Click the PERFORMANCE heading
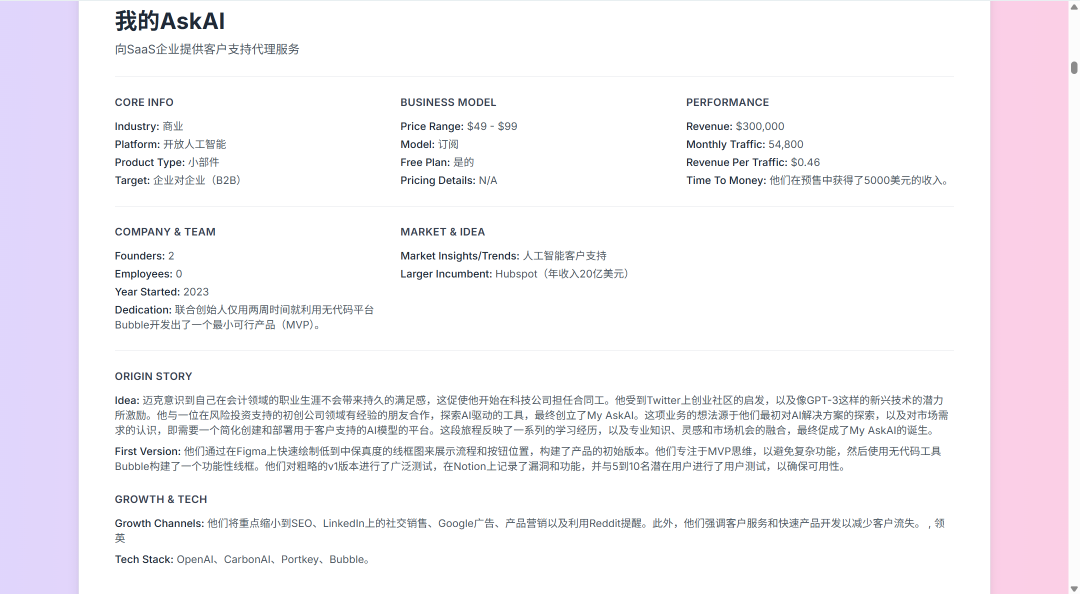The image size is (1080, 594). tap(727, 102)
